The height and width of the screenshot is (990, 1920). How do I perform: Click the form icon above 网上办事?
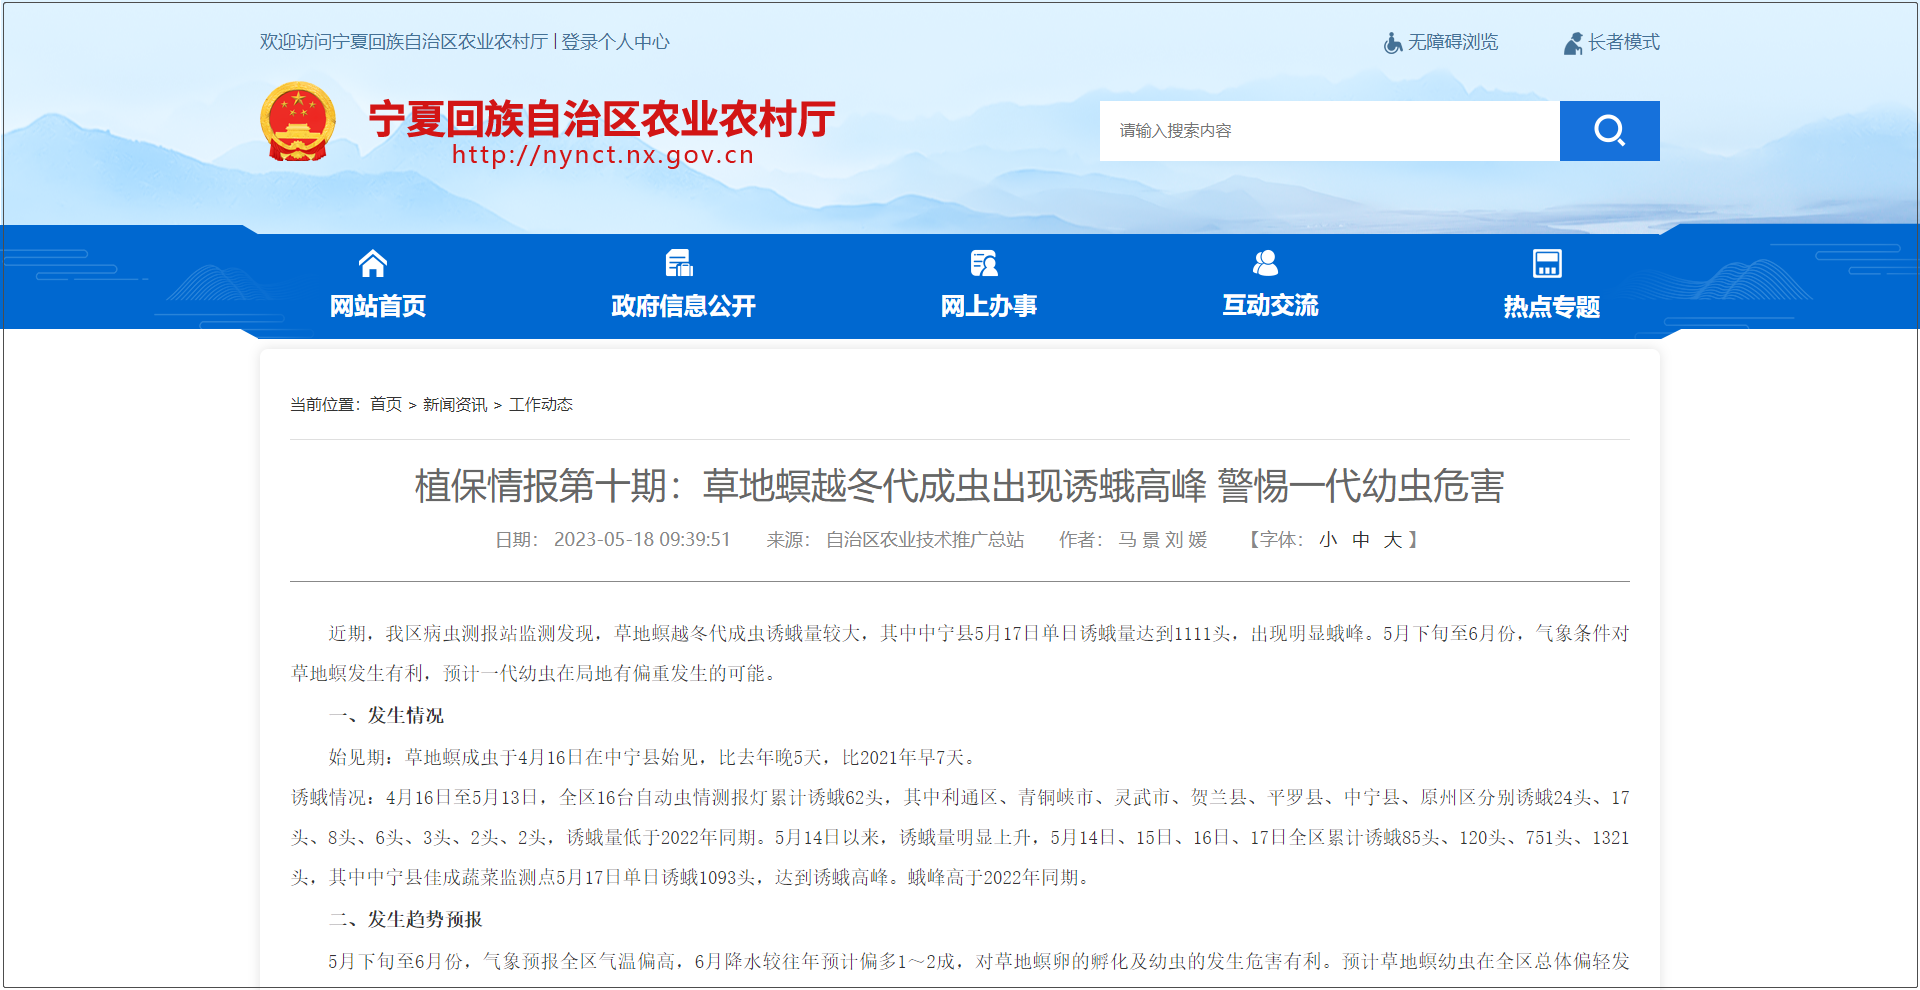[984, 264]
